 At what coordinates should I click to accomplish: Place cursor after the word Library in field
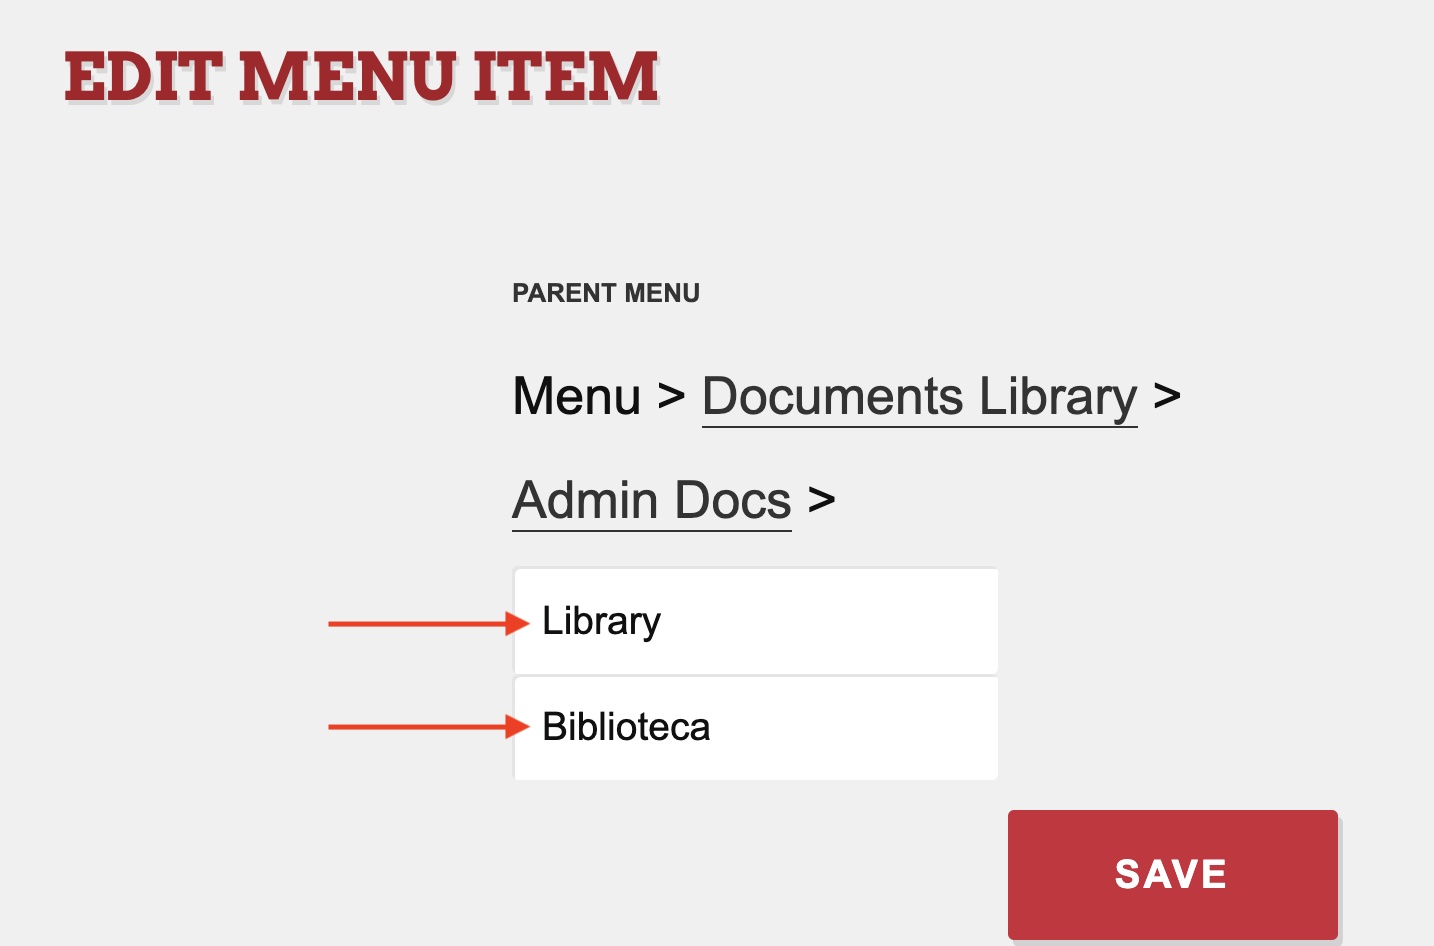click(663, 621)
